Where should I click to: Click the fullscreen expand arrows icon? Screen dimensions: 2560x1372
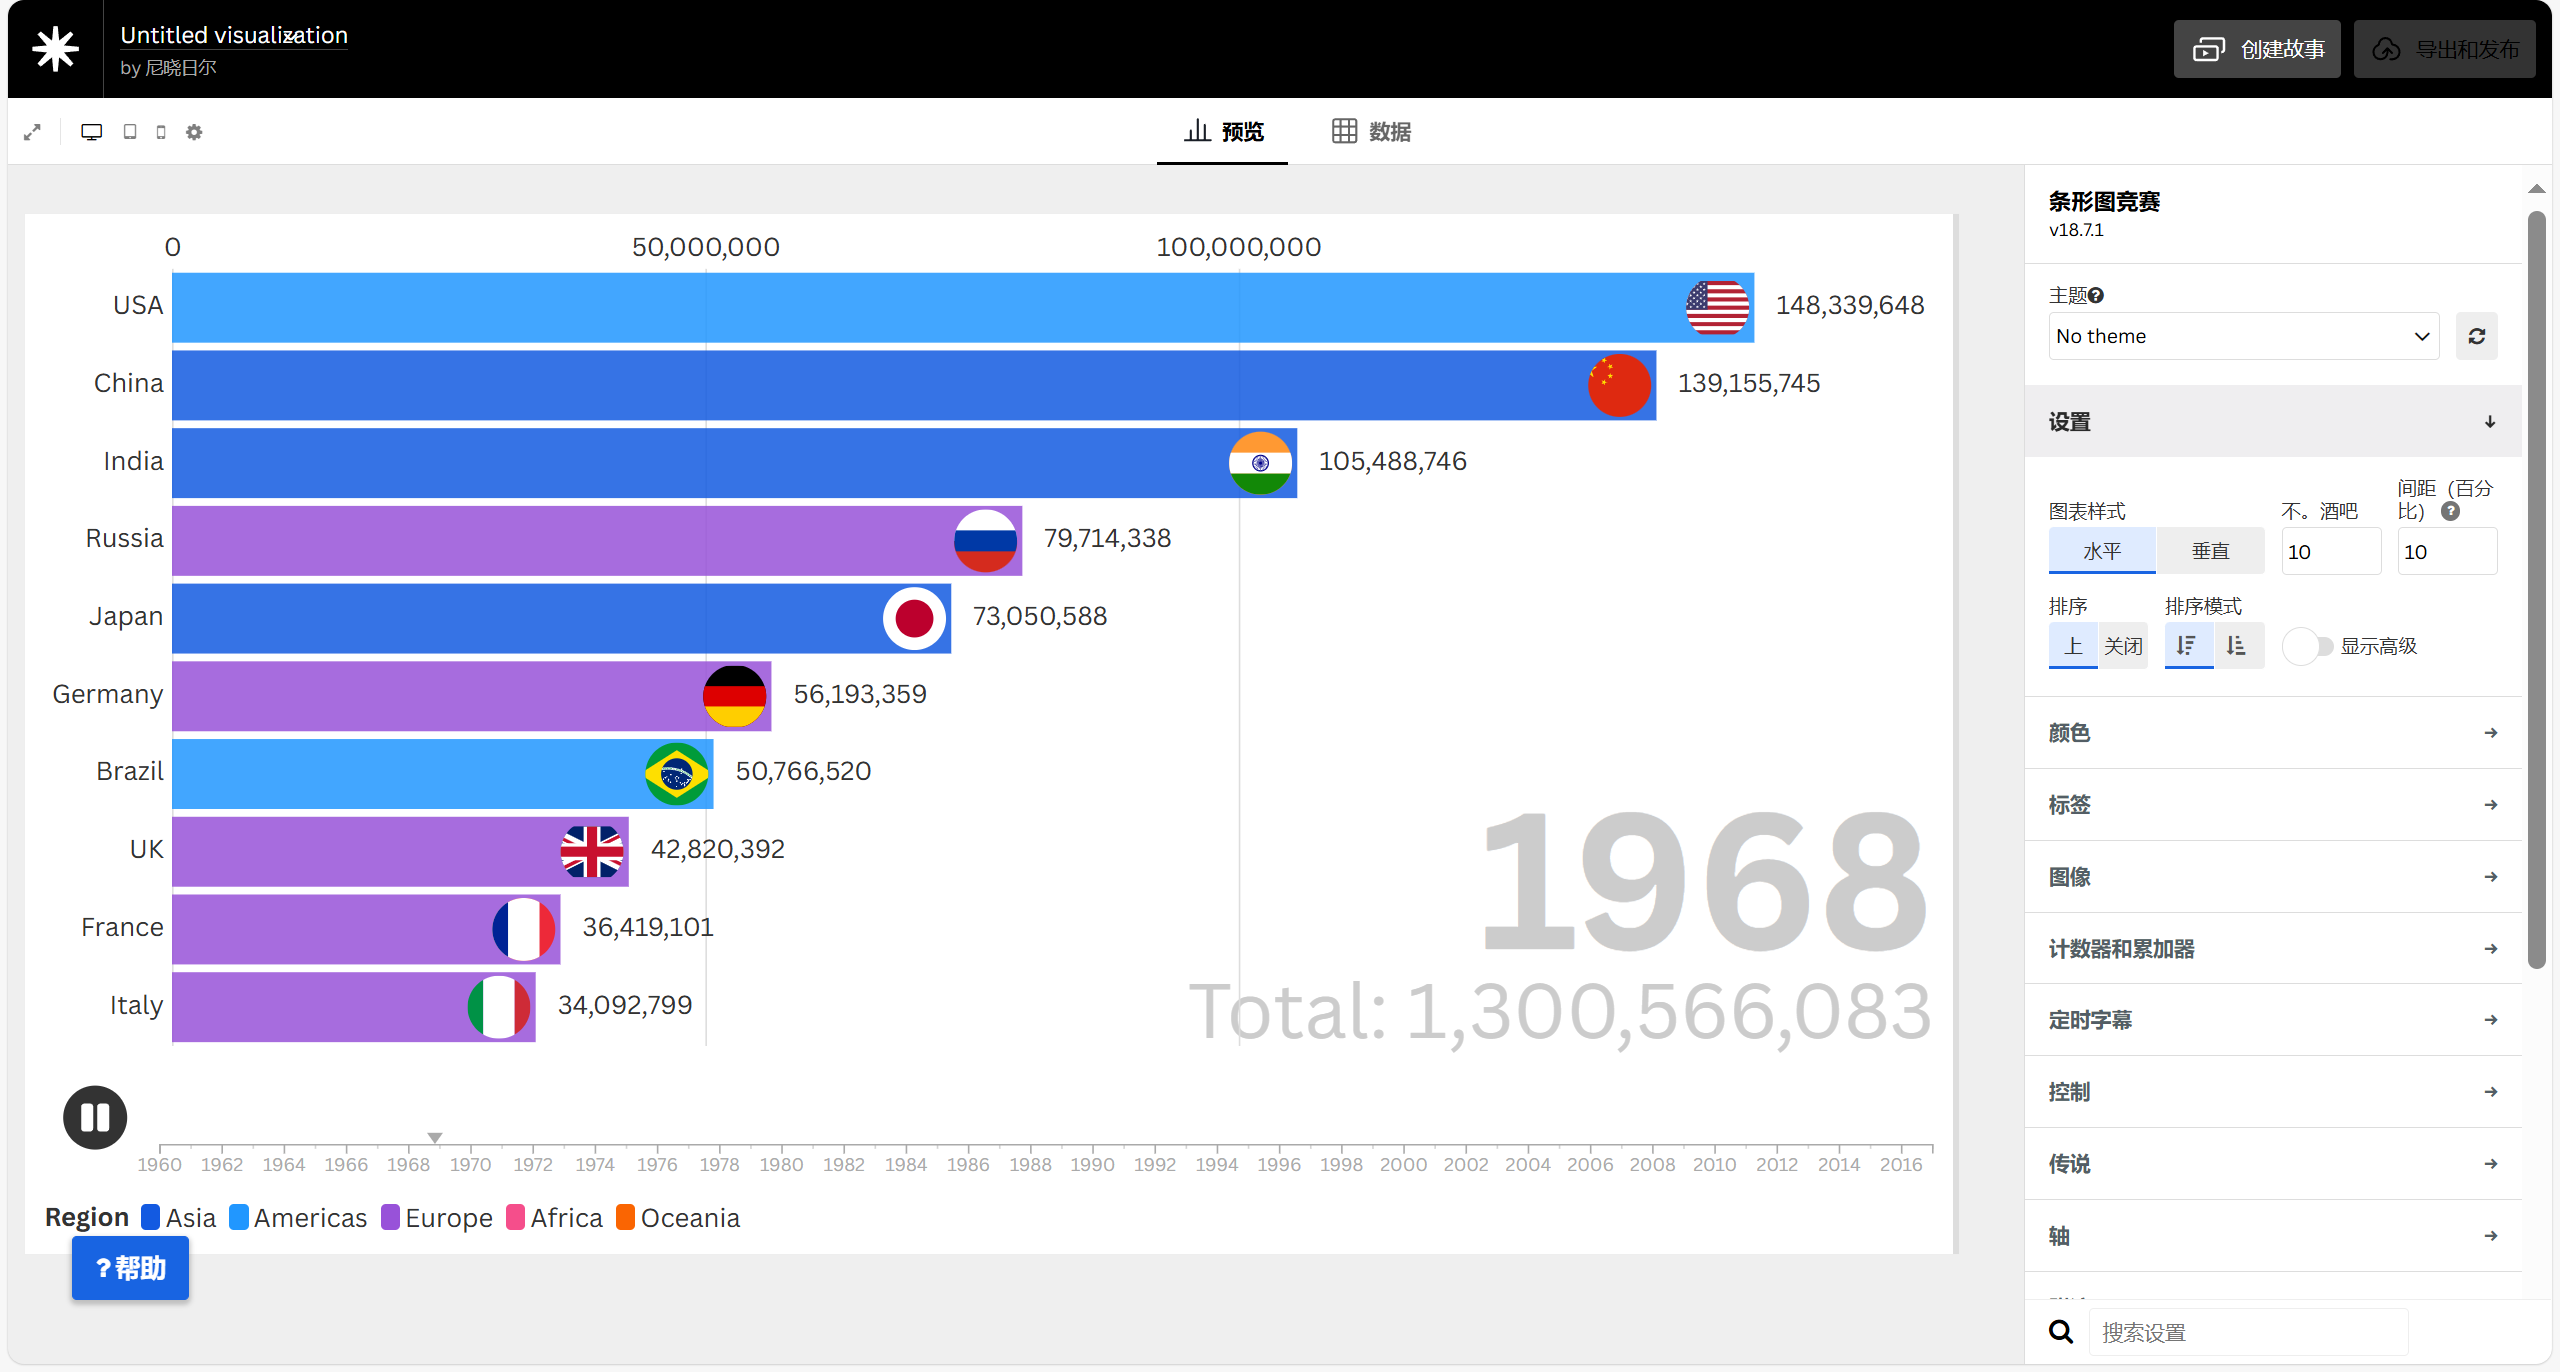point(32,132)
